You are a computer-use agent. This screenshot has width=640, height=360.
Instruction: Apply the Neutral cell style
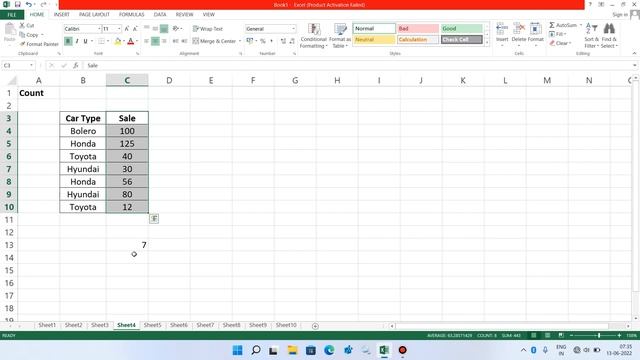tap(374, 40)
